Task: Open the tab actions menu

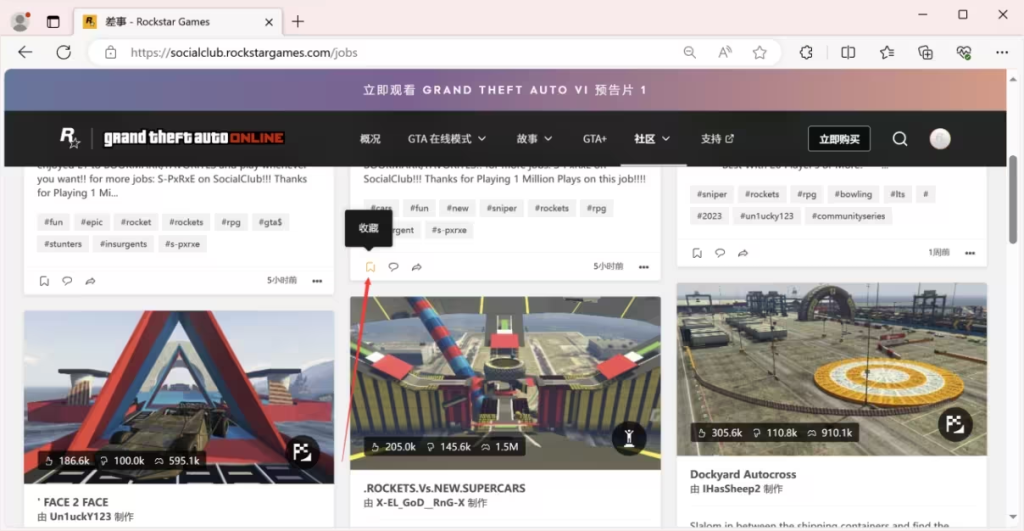Action: (x=53, y=22)
